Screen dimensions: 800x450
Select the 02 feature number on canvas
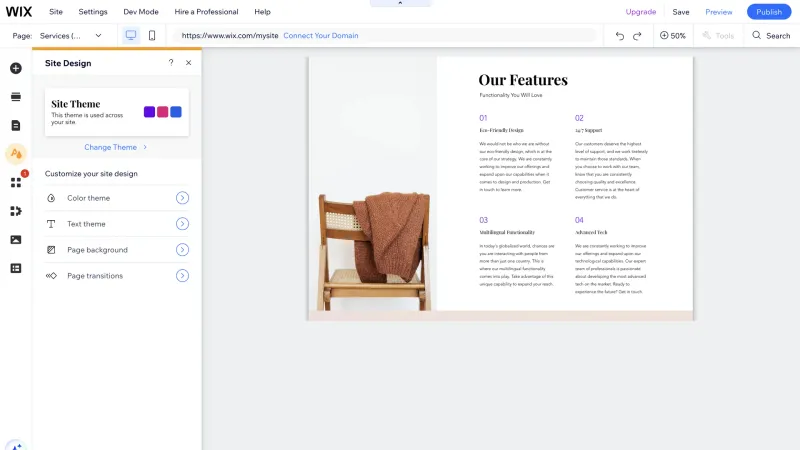click(x=579, y=118)
